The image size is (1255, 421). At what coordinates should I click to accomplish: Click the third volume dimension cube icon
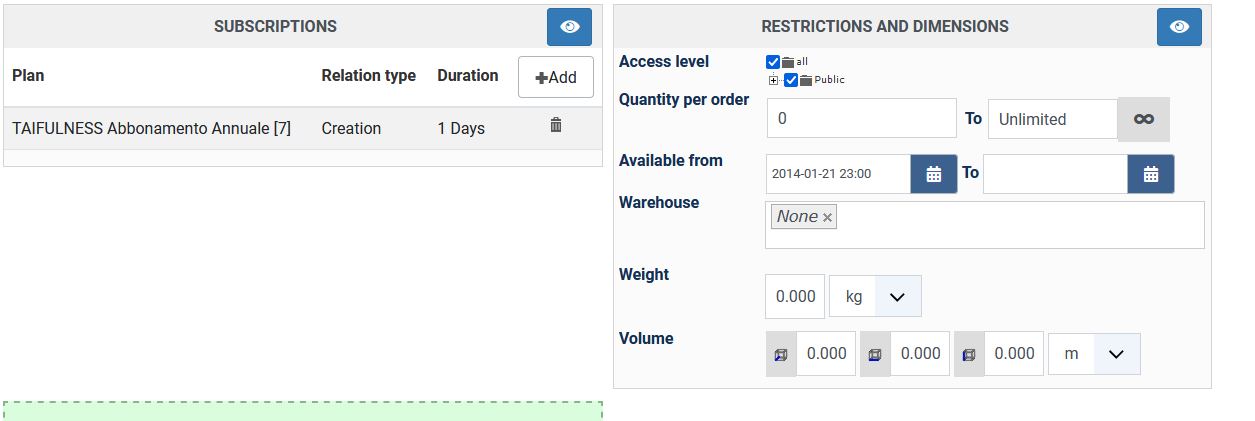969,354
